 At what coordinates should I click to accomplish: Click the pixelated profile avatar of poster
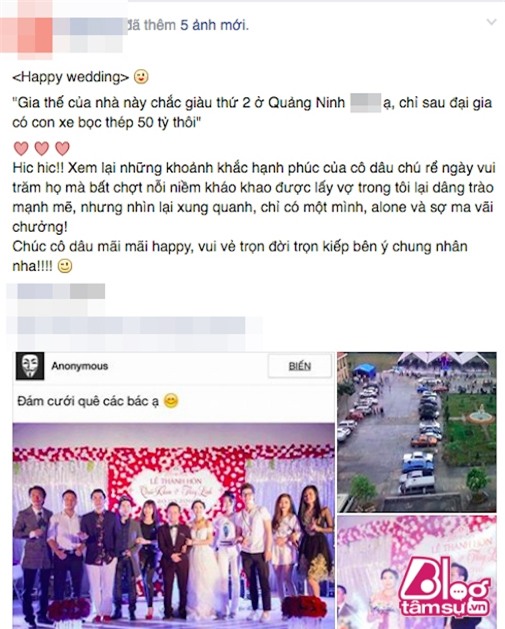tap(26, 27)
